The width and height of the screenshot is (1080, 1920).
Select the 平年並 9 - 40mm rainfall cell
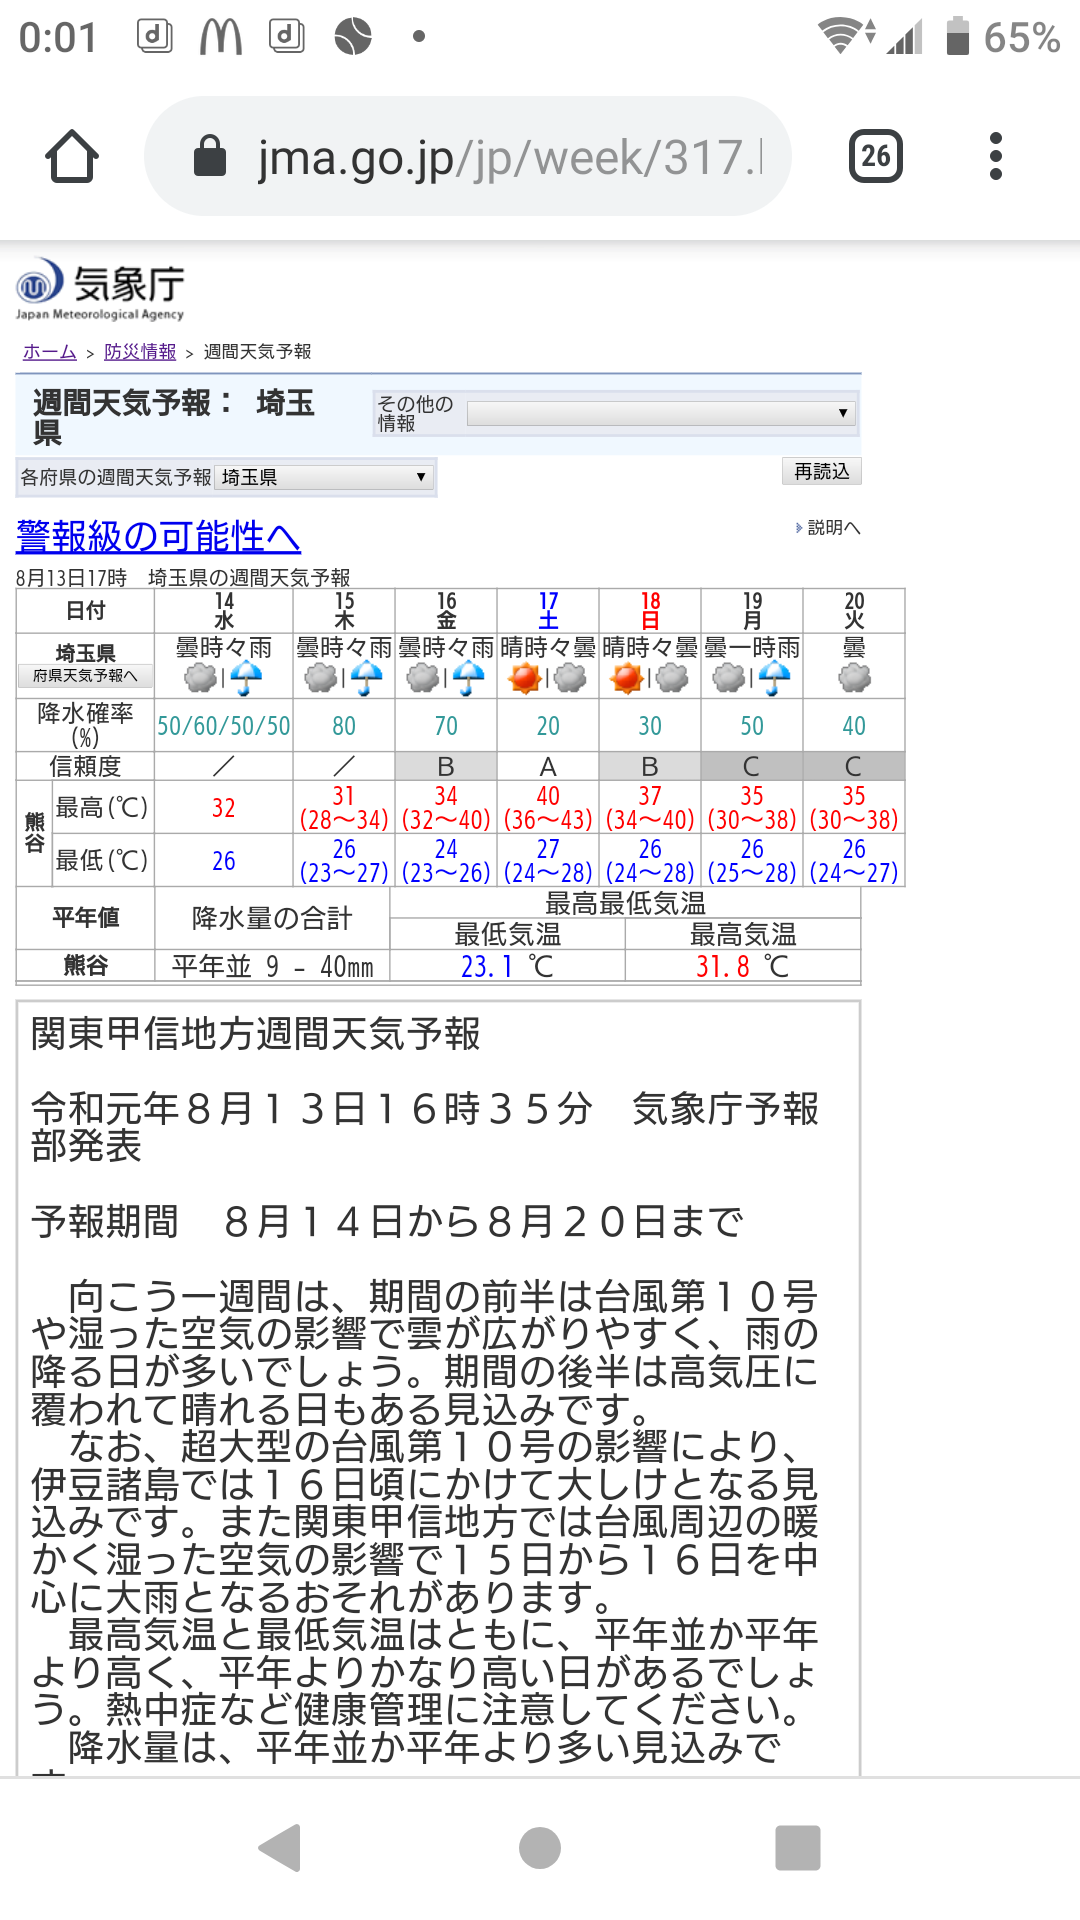[x=272, y=967]
